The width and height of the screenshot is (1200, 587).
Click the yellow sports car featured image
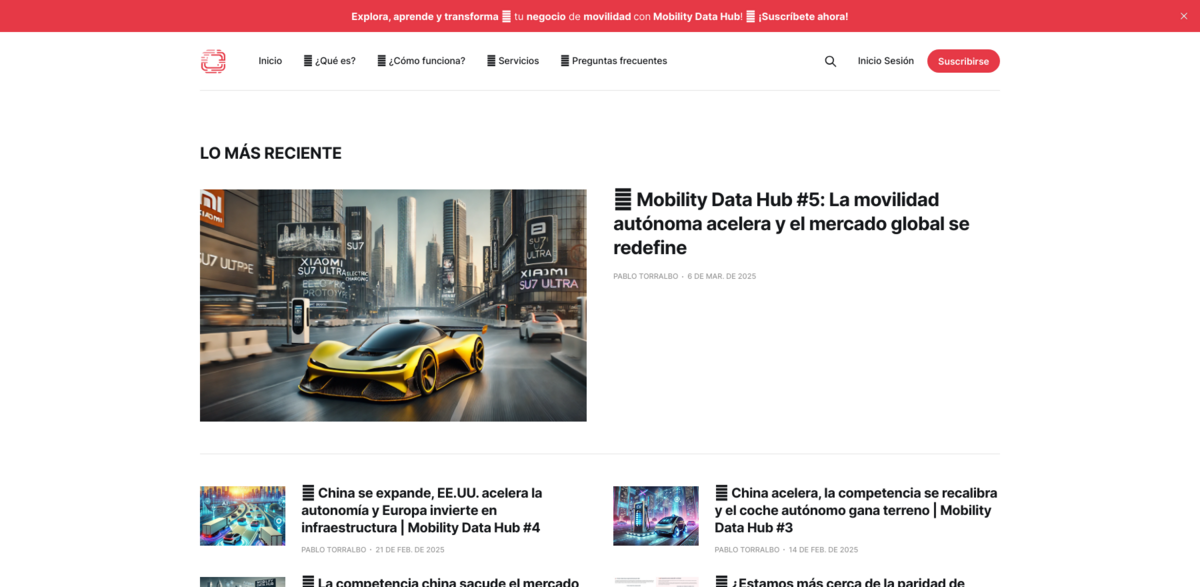tap(393, 305)
